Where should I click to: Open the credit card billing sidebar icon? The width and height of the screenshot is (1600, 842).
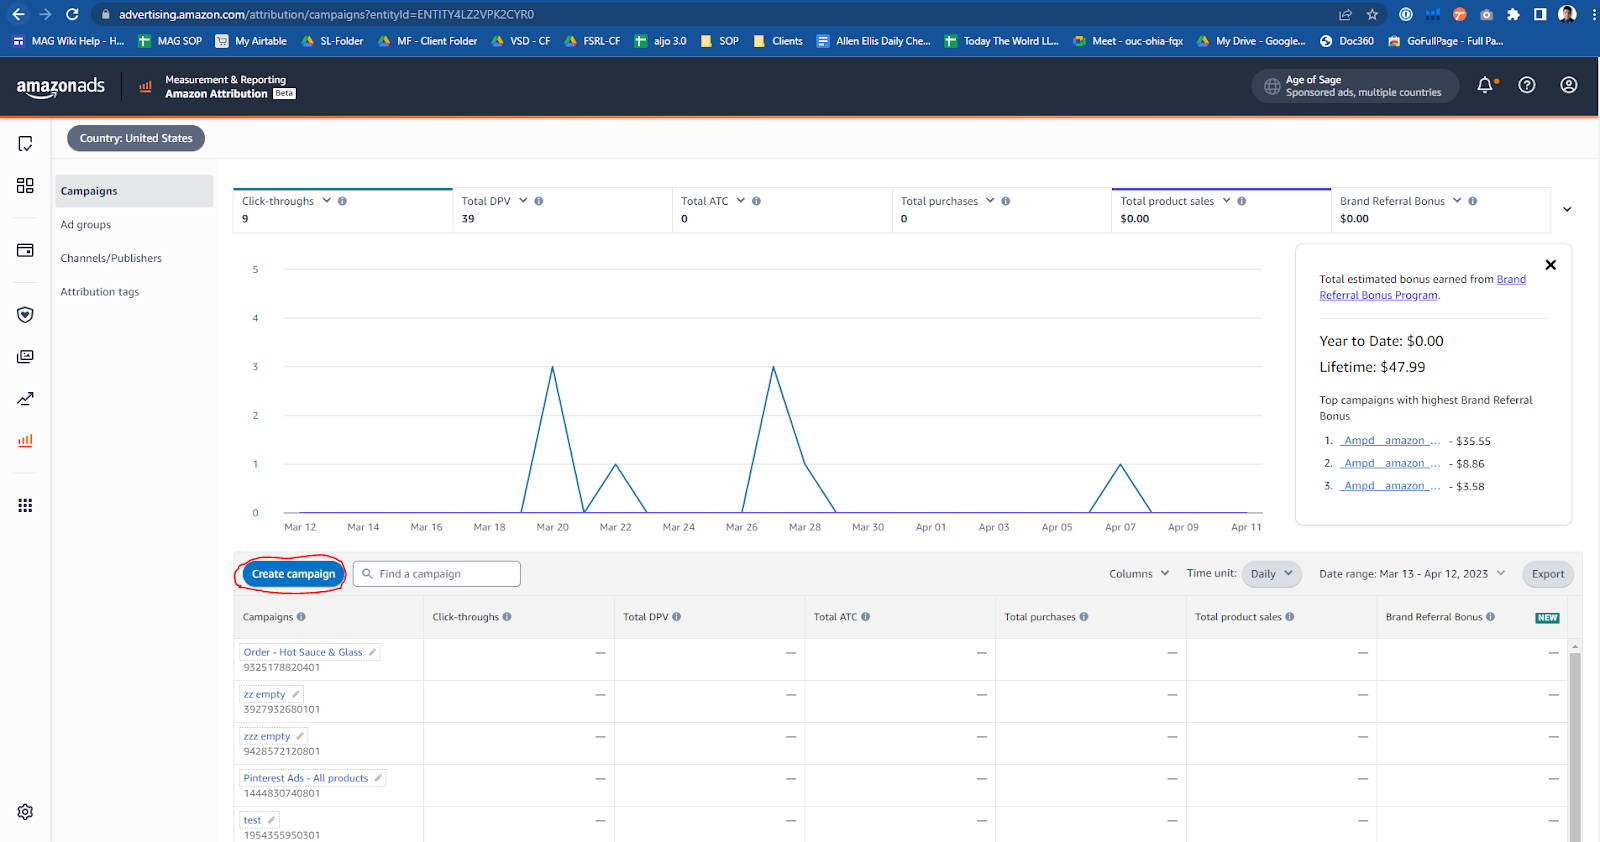pyautogui.click(x=25, y=250)
